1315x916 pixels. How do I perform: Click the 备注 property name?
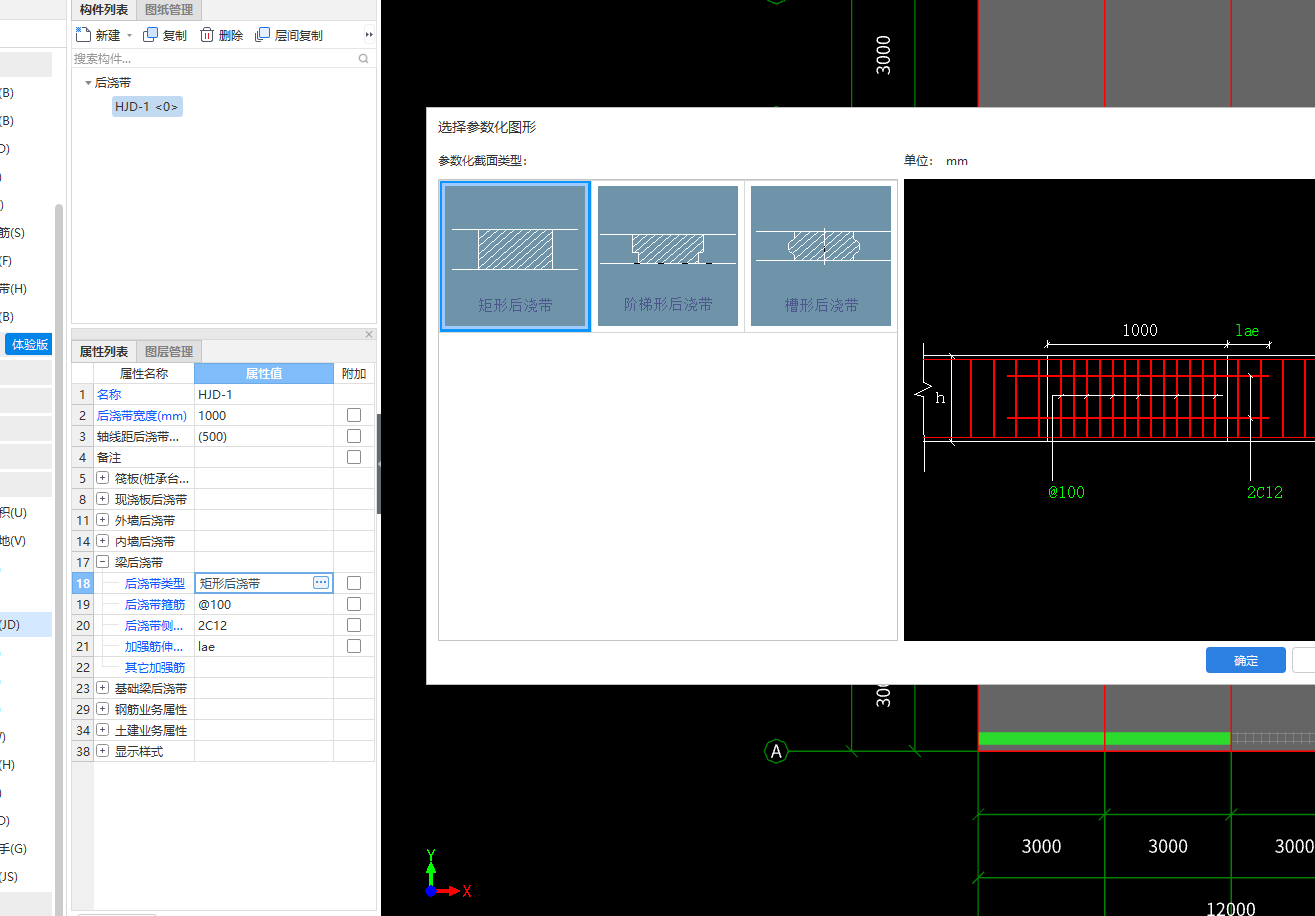109,457
